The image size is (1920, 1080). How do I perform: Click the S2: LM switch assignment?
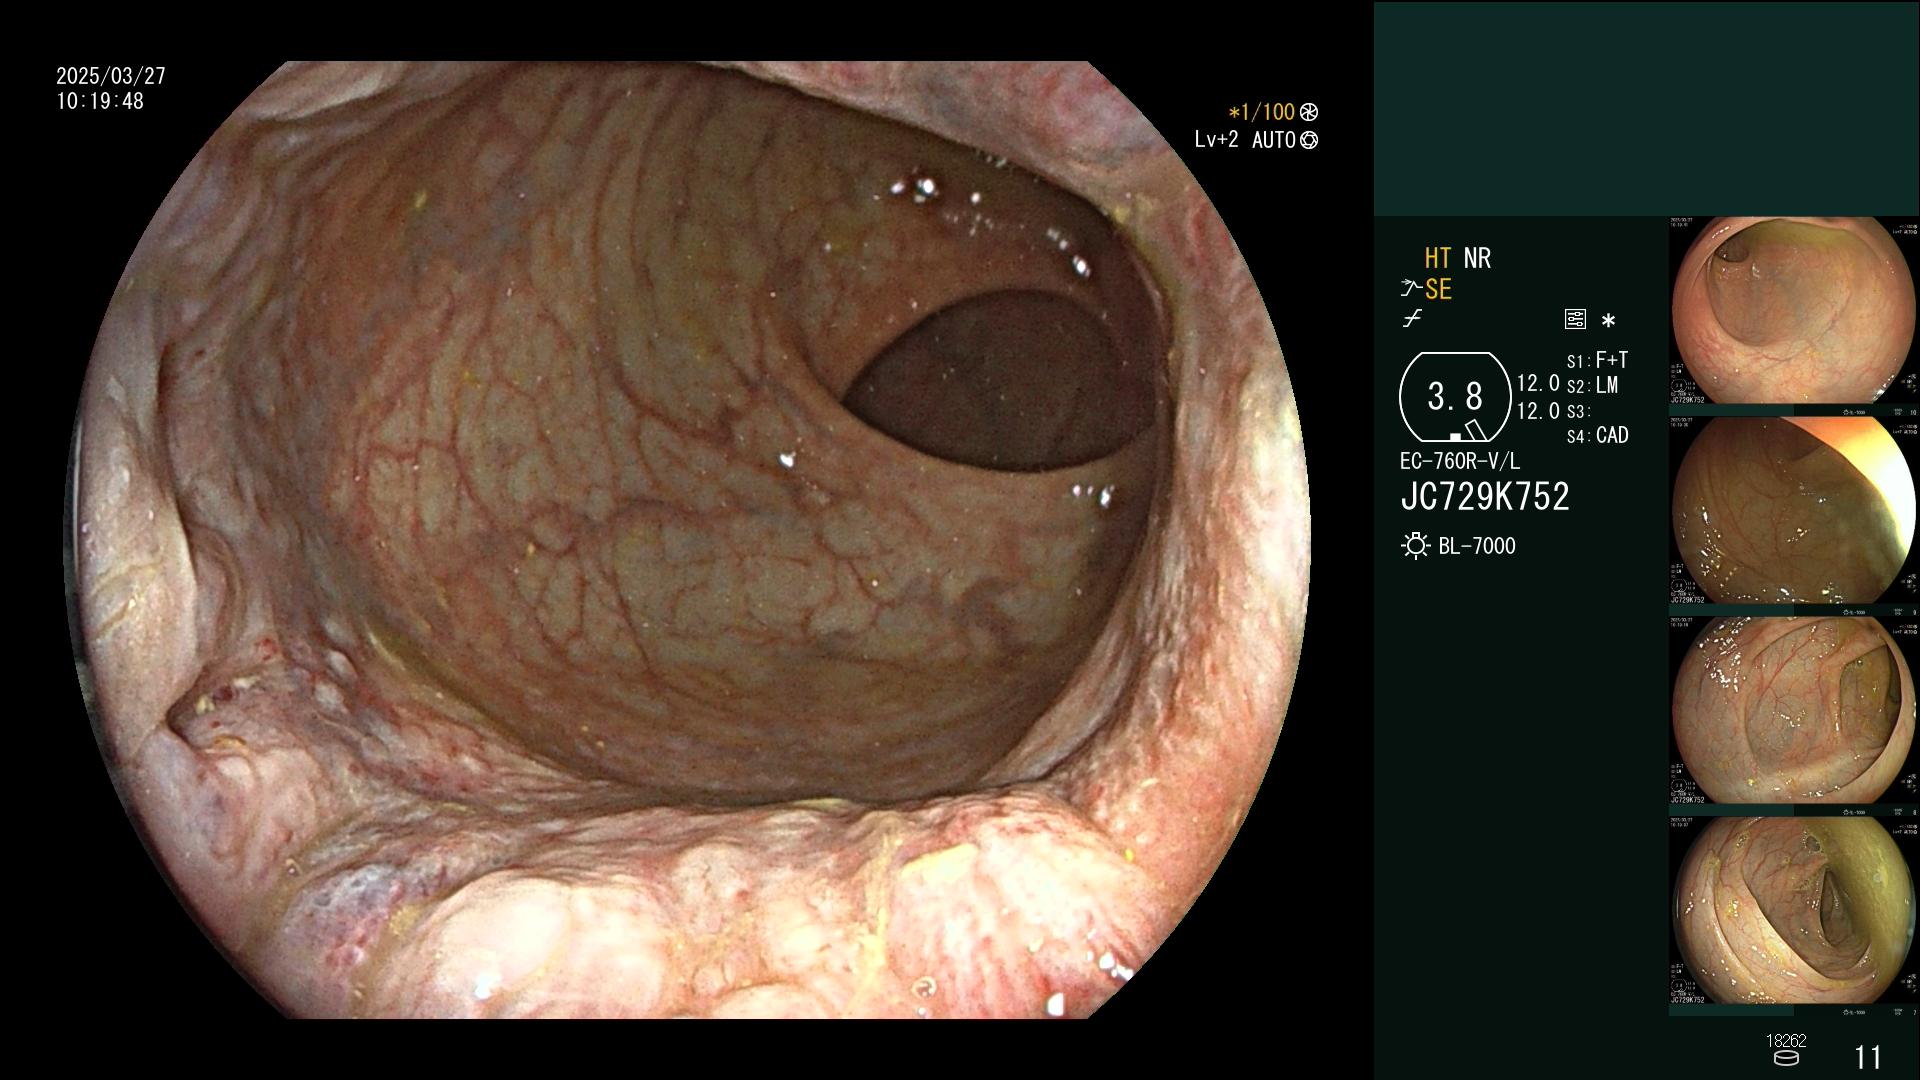click(x=1592, y=385)
